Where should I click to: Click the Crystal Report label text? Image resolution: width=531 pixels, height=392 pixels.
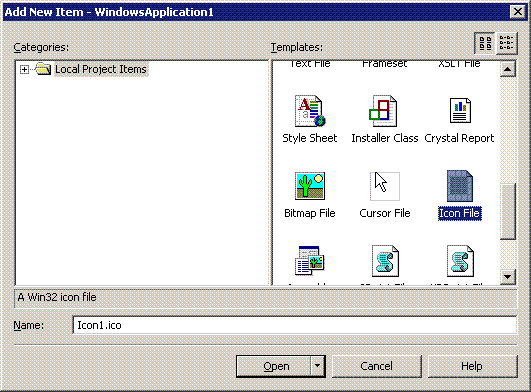460,138
